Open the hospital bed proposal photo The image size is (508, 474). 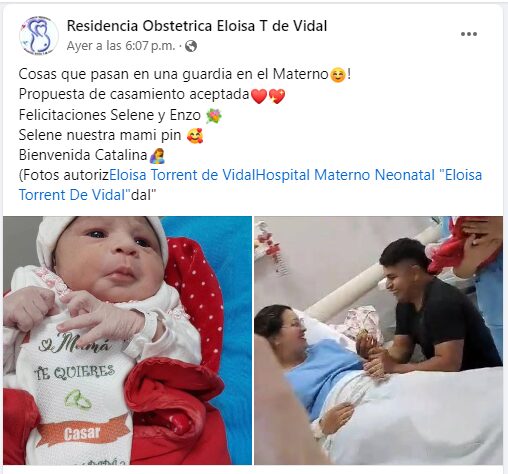coord(378,340)
